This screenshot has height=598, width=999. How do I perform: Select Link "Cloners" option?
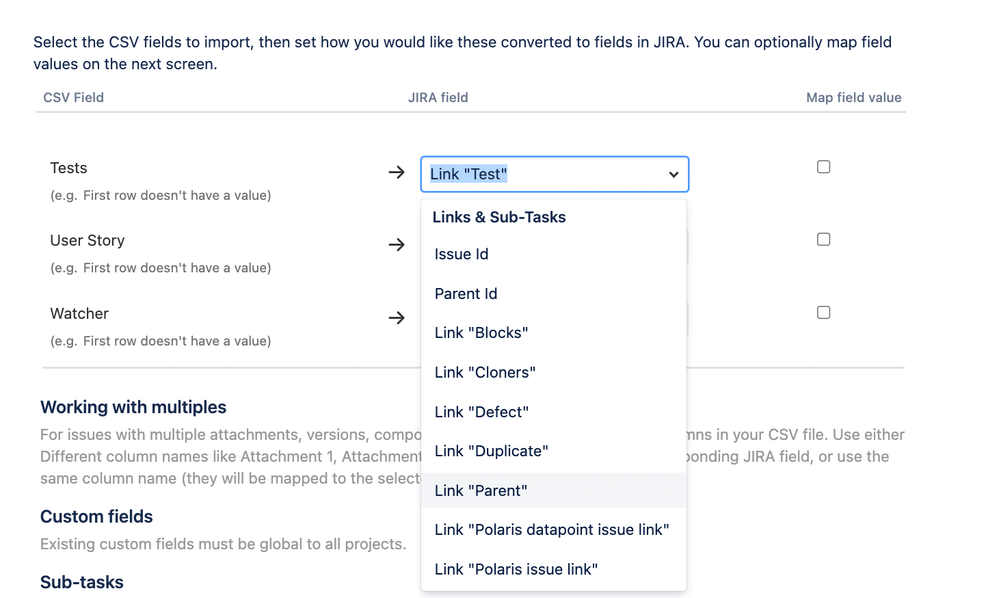(x=485, y=372)
